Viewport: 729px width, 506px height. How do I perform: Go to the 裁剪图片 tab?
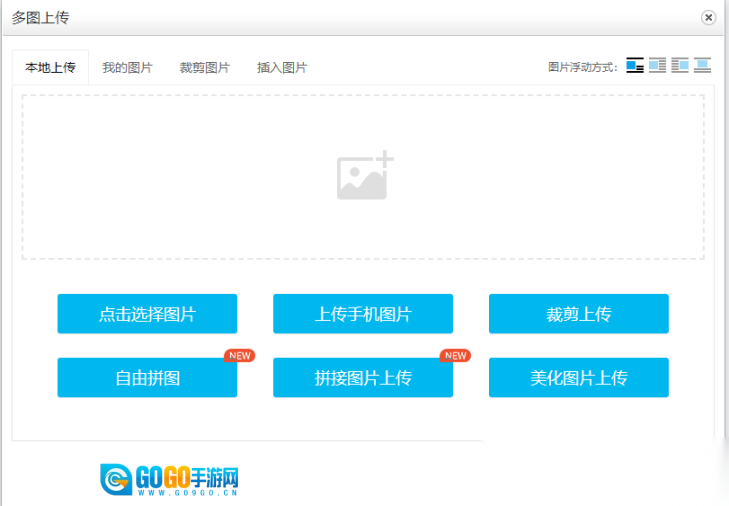[204, 68]
